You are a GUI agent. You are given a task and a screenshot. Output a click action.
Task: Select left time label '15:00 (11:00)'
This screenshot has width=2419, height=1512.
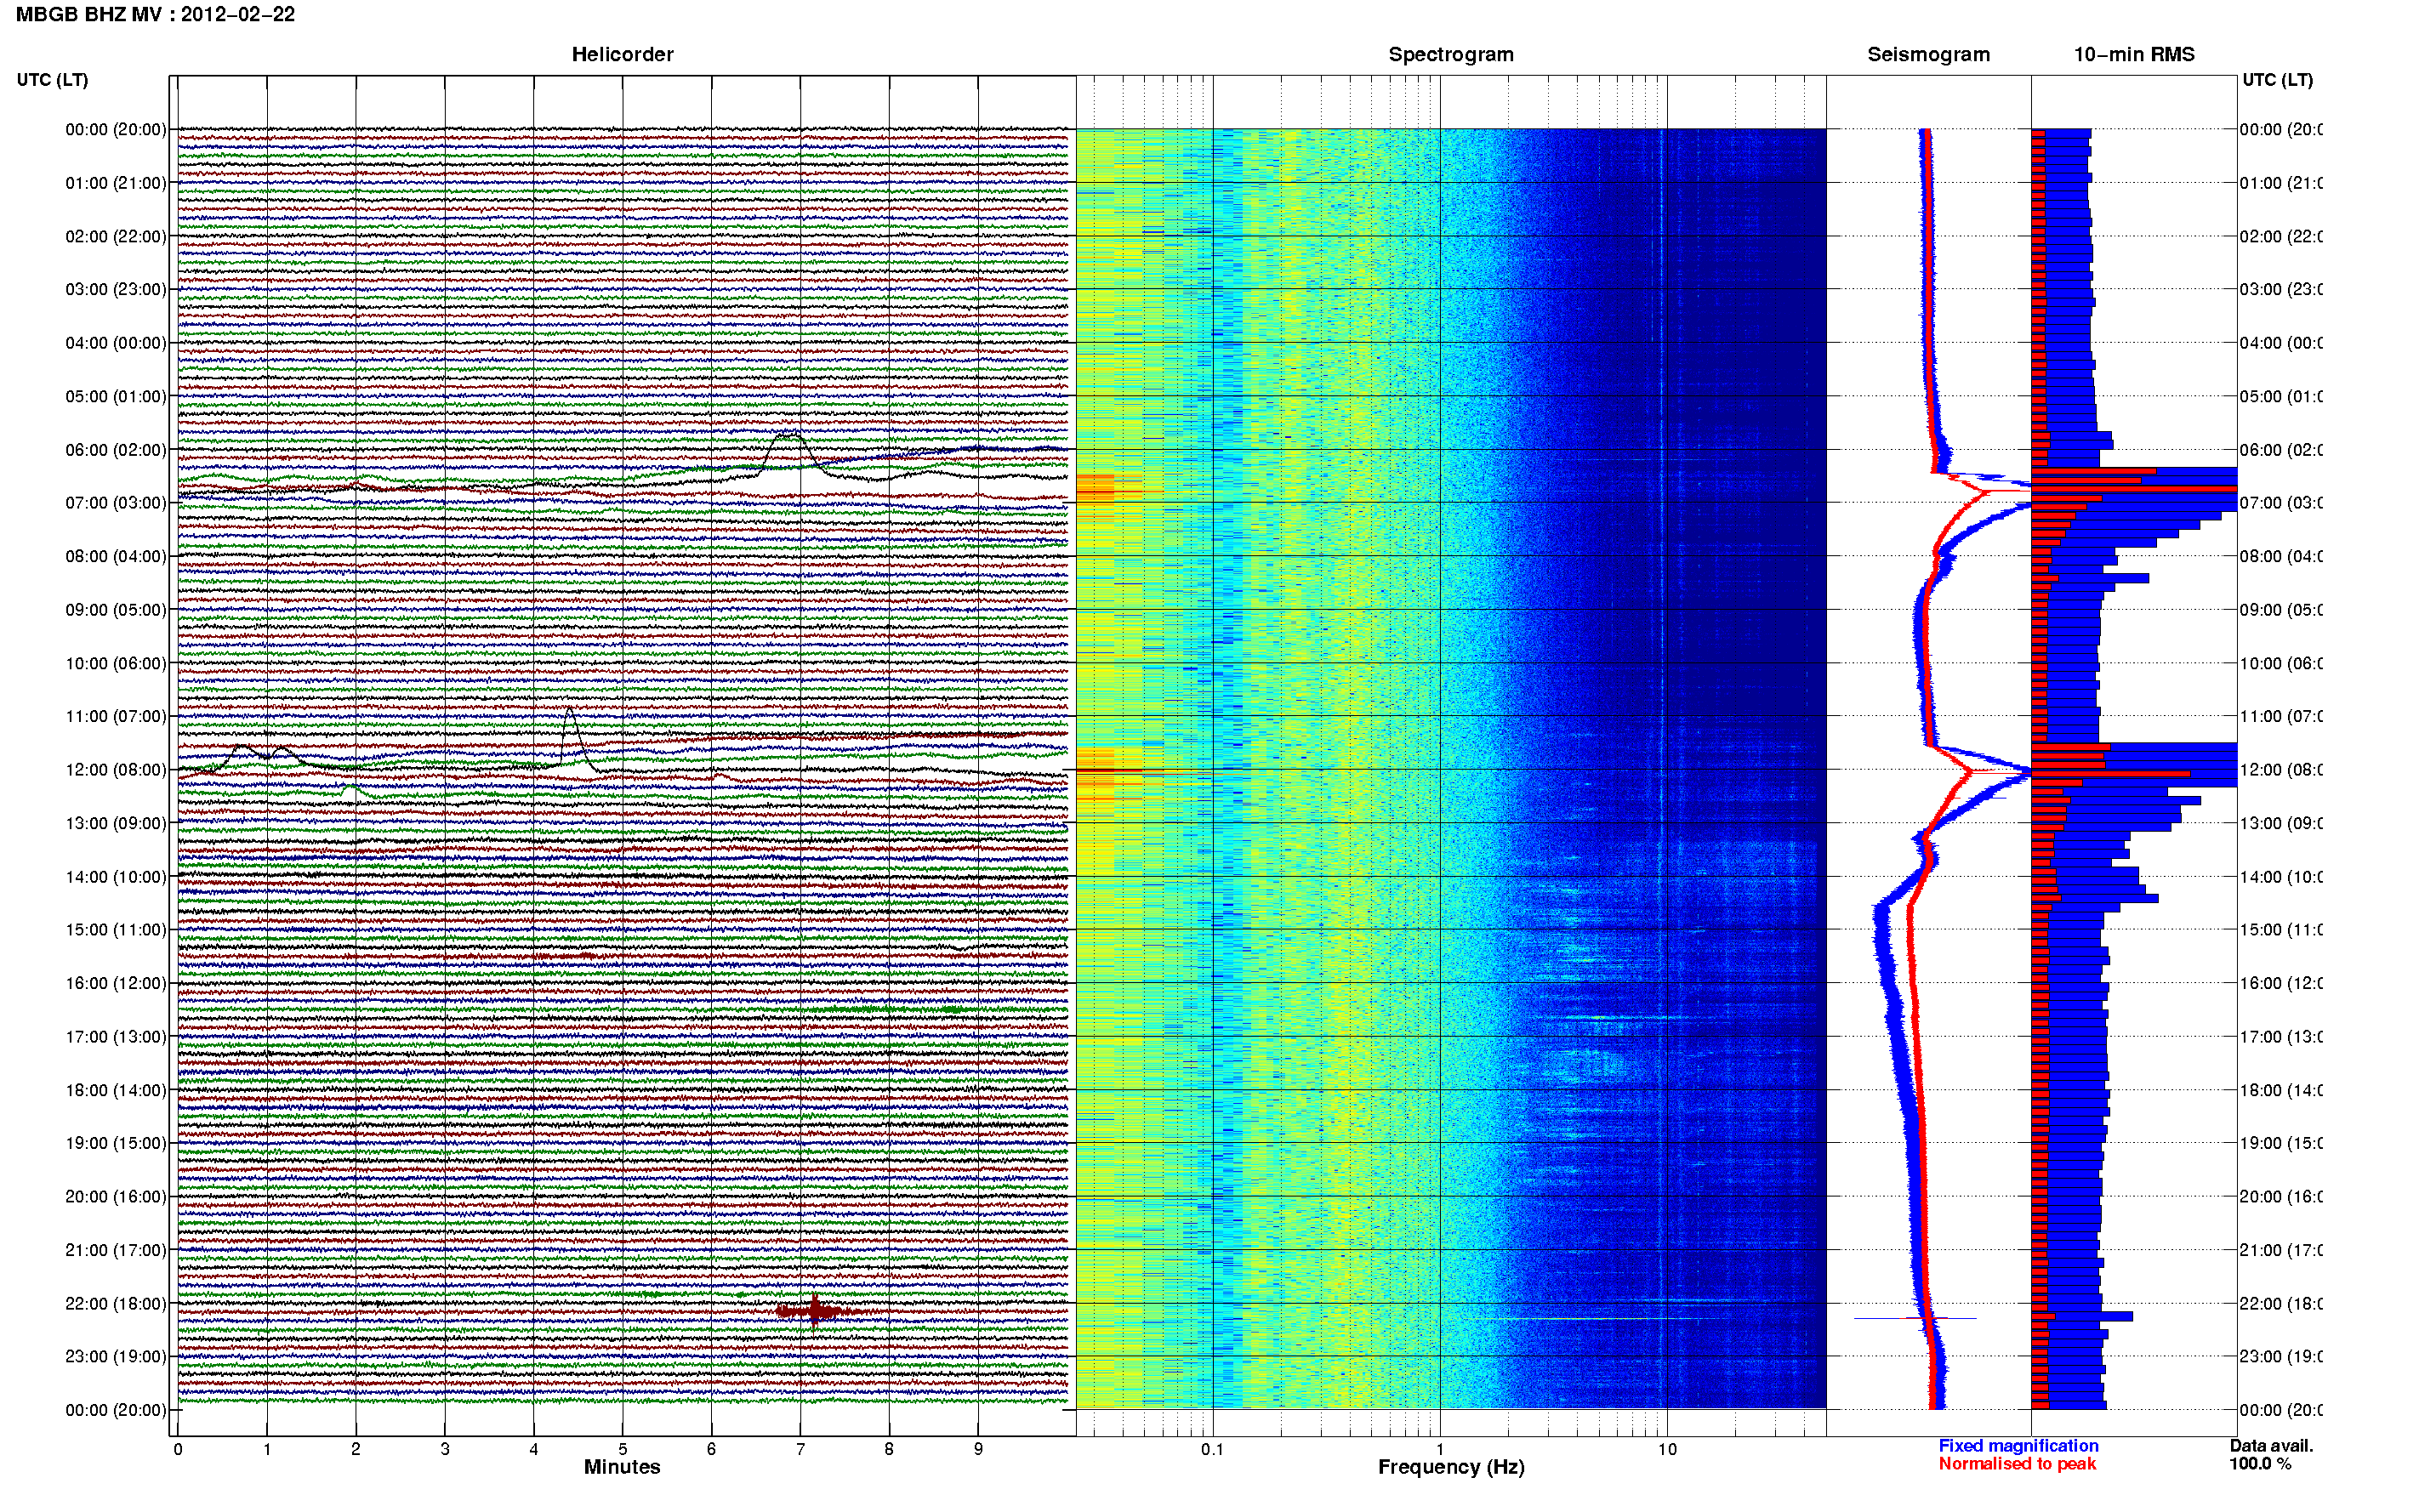(x=116, y=929)
